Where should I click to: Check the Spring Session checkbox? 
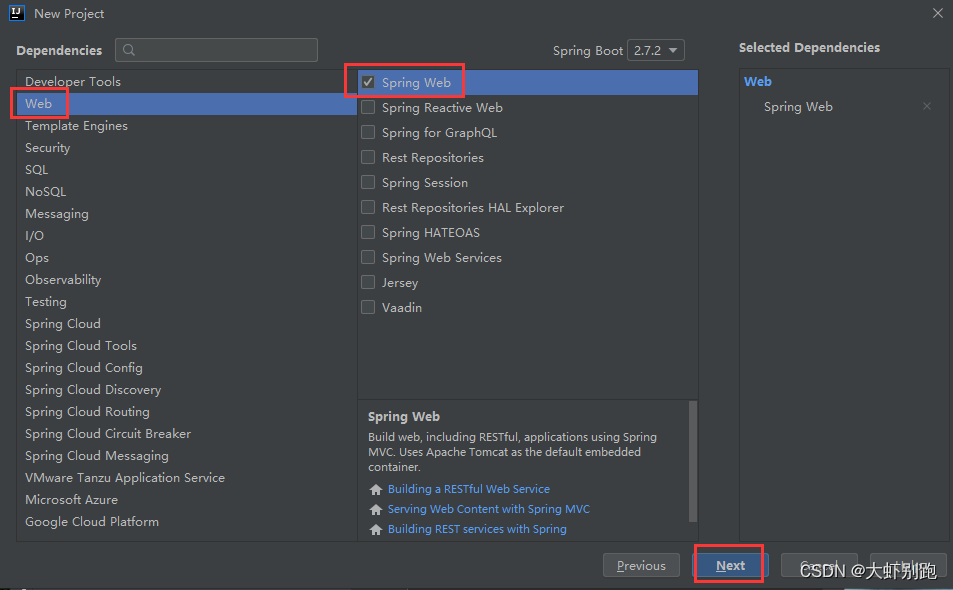(x=368, y=183)
